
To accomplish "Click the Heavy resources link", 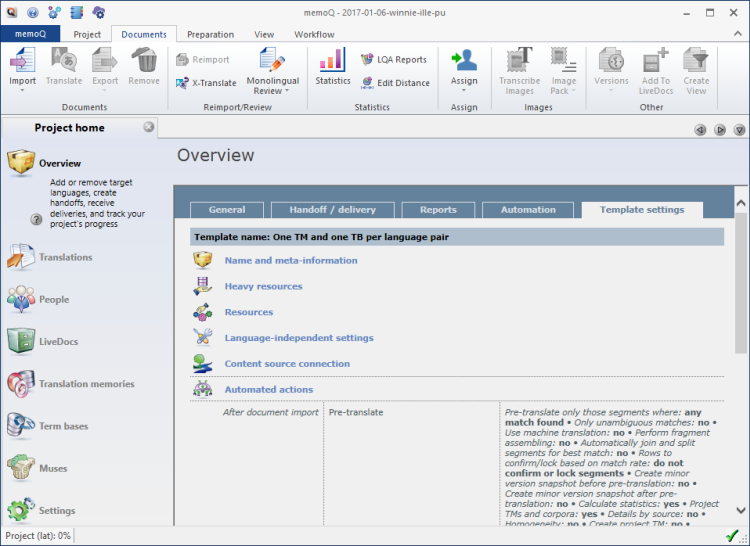I will point(263,287).
